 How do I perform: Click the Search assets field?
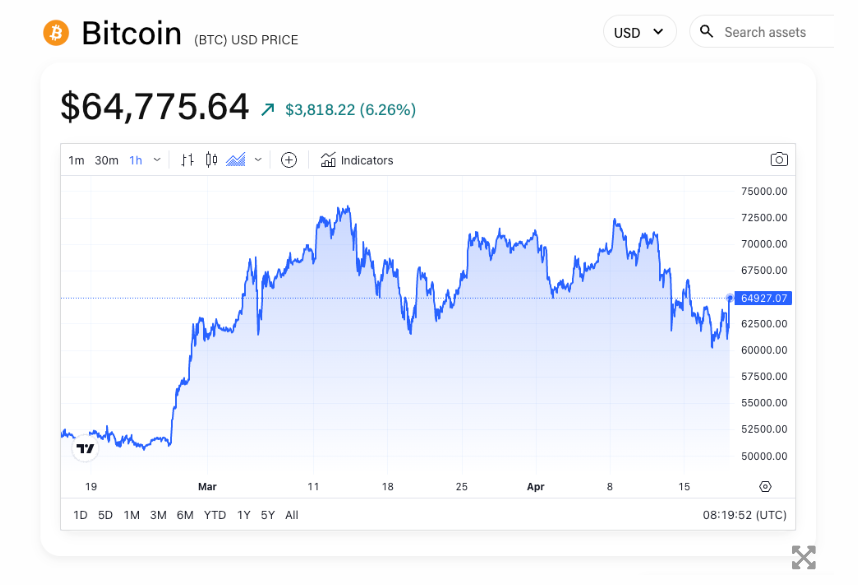point(770,32)
